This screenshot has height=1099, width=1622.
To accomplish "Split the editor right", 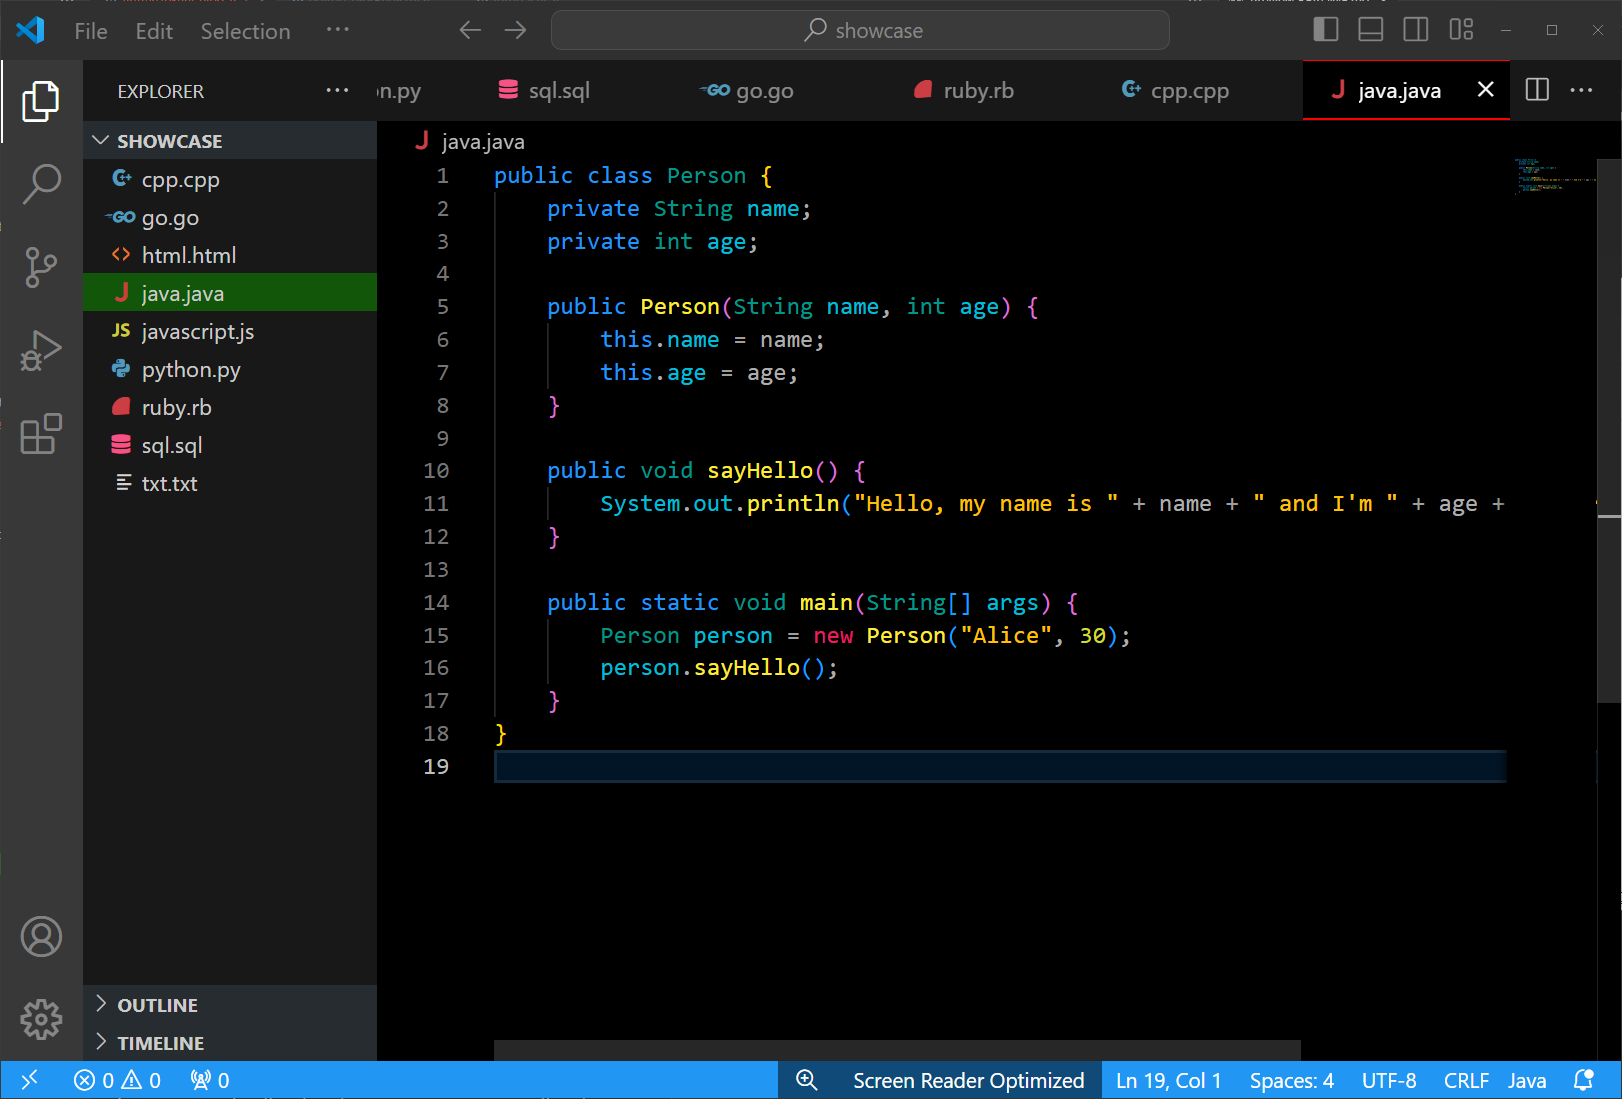I will tap(1537, 90).
